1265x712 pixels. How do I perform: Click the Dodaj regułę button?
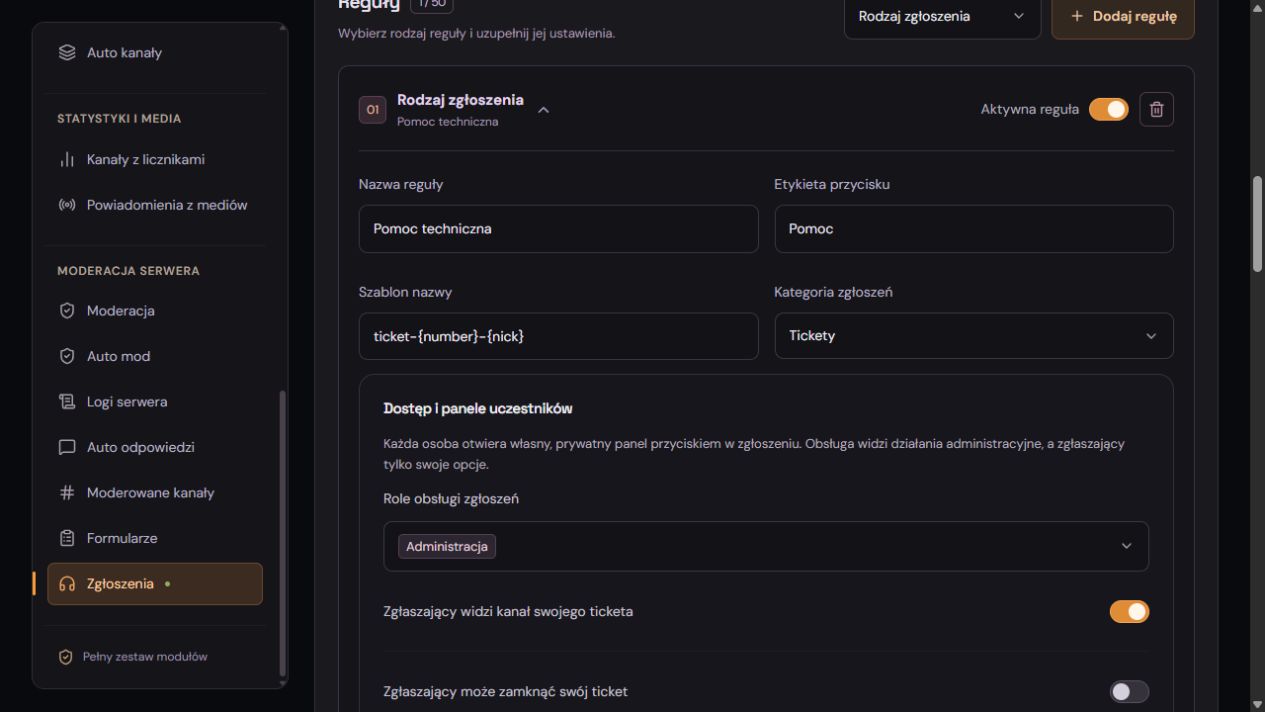[1123, 17]
